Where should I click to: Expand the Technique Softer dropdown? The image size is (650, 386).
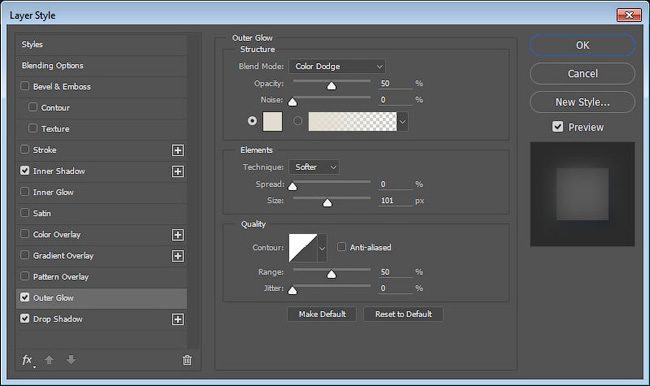[x=314, y=167]
